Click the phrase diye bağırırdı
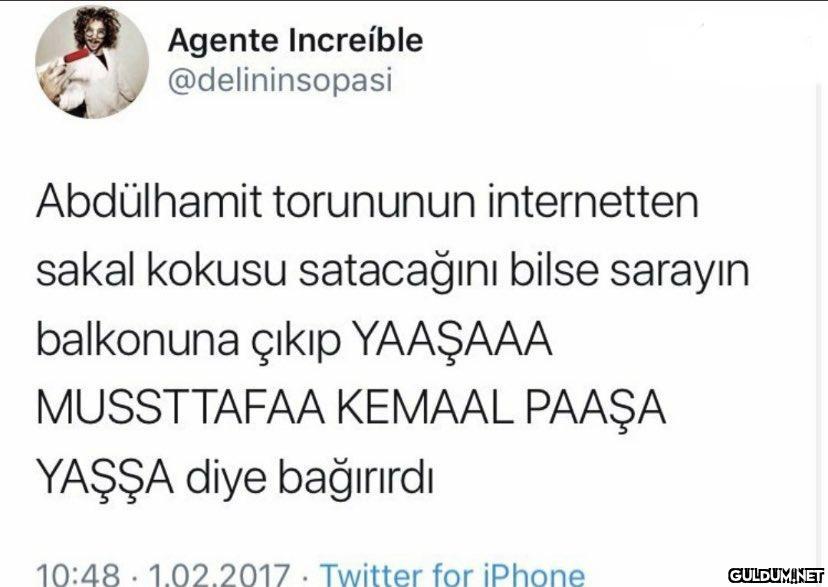Screen dimensions: 828x587 point(310,480)
